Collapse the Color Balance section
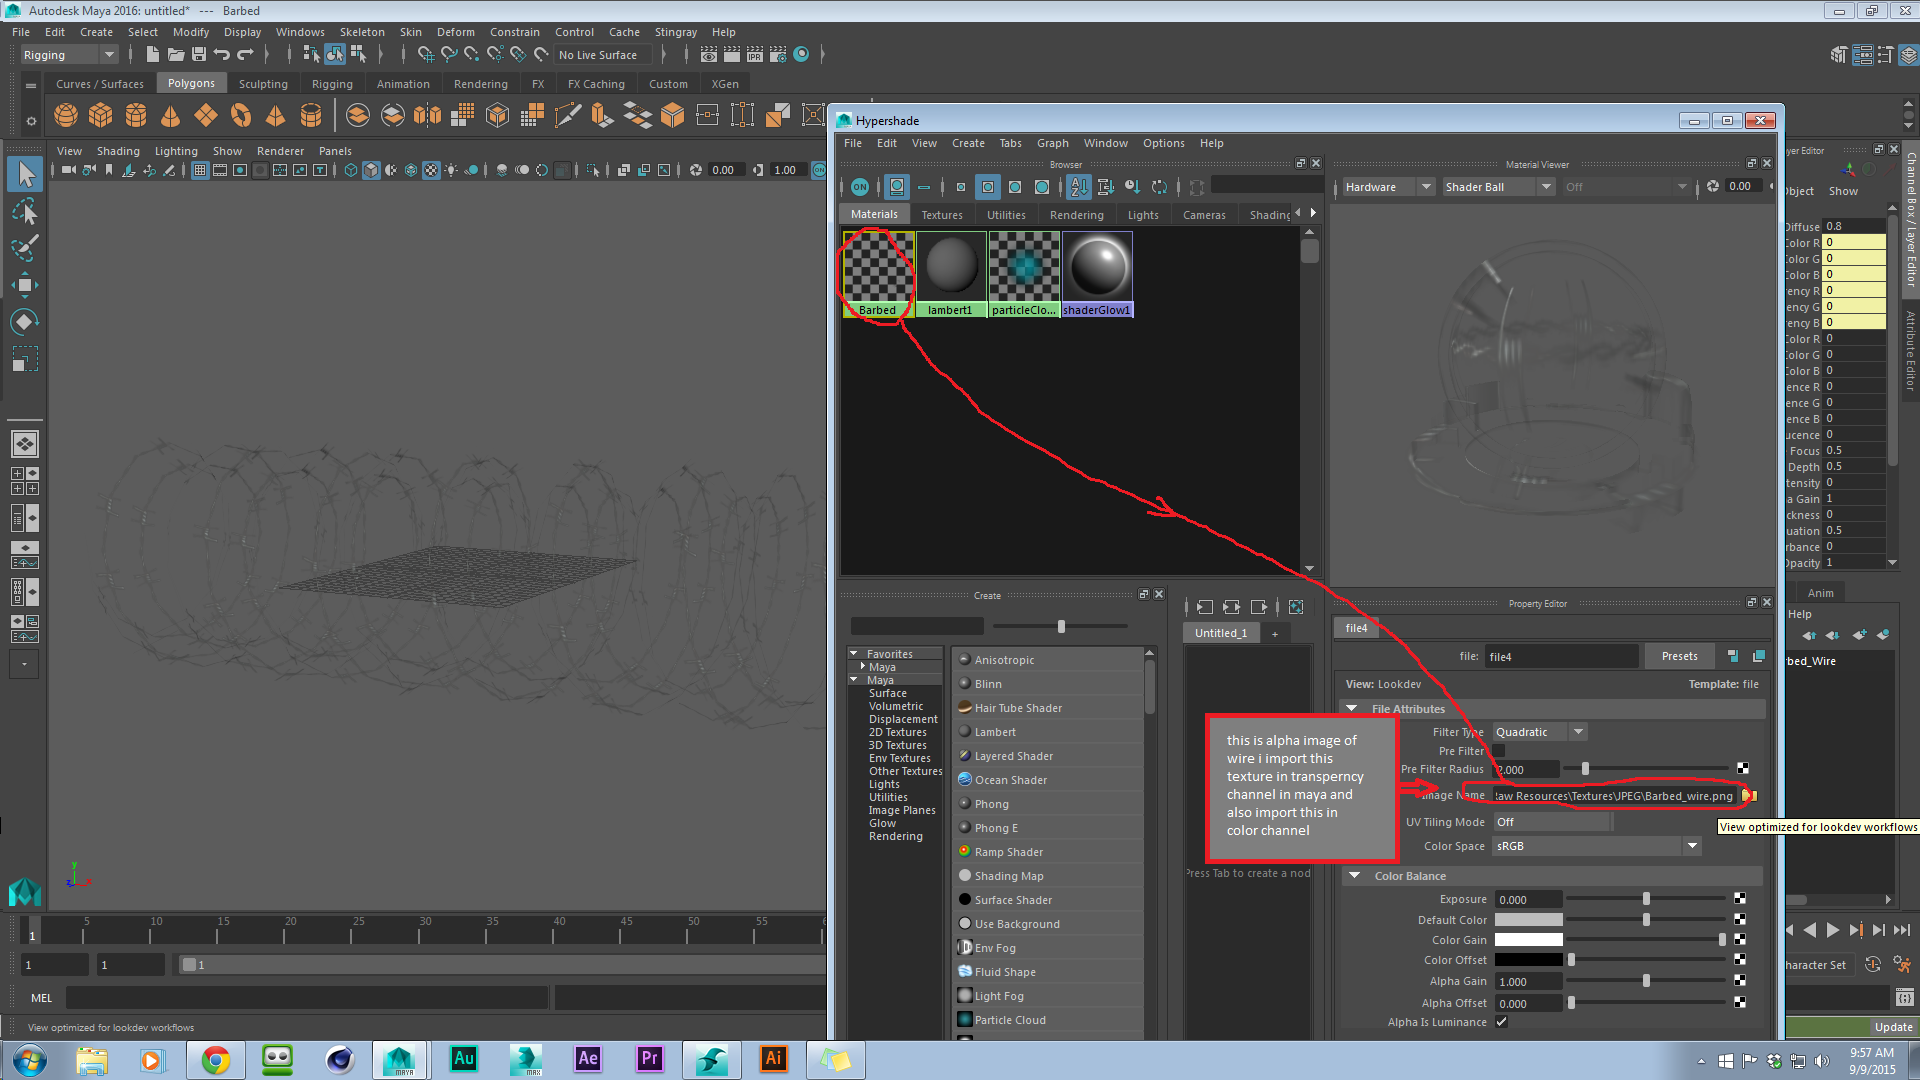The width and height of the screenshot is (1920, 1080). click(1355, 875)
